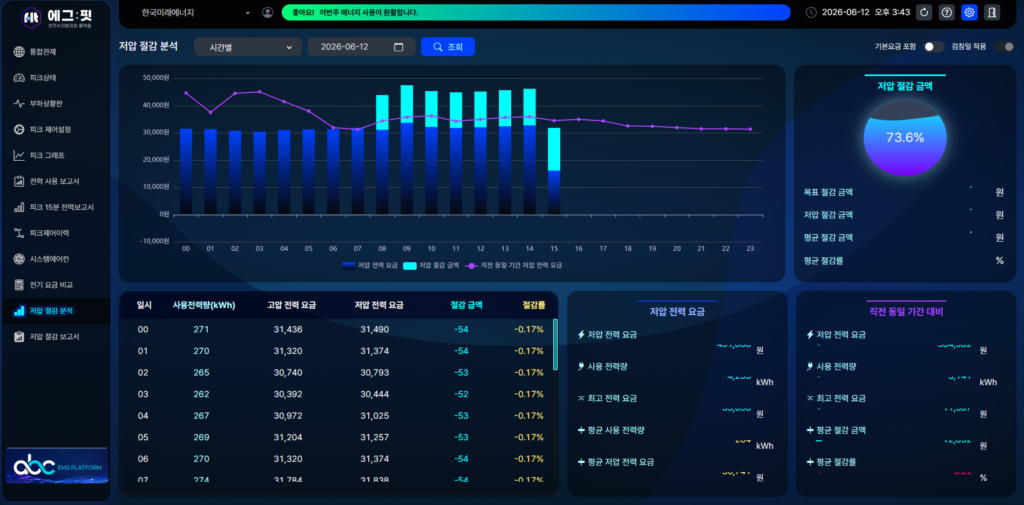Open the 시간별 period dropdown
This screenshot has height=505, width=1024.
click(x=248, y=47)
